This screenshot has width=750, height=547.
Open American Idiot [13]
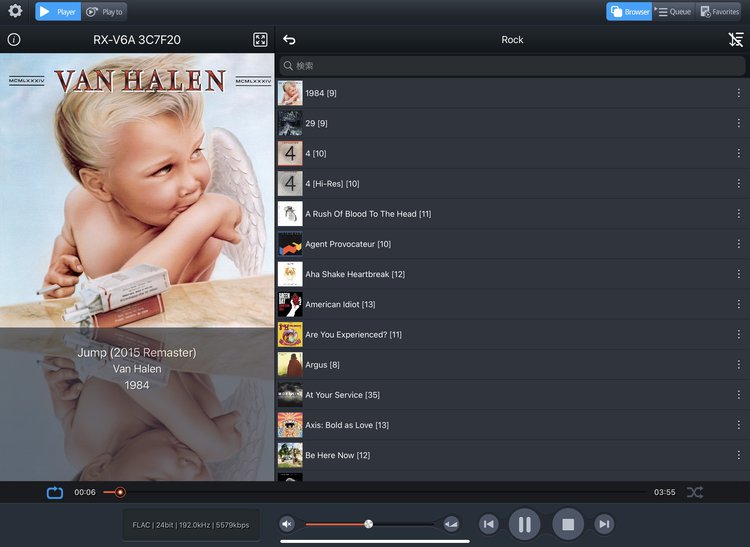coord(512,304)
